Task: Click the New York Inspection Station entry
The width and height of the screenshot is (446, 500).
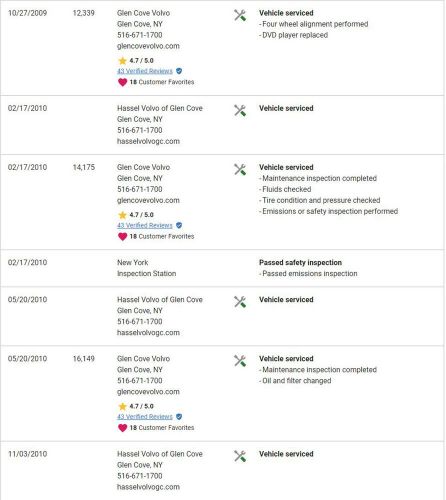Action: point(146,268)
